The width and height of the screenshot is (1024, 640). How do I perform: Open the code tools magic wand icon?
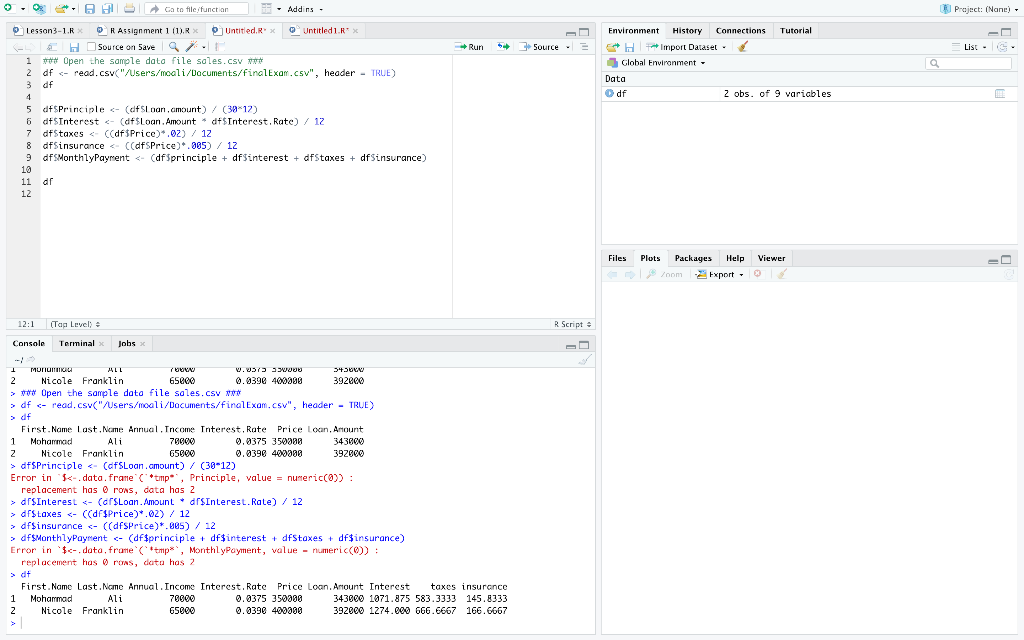point(192,47)
